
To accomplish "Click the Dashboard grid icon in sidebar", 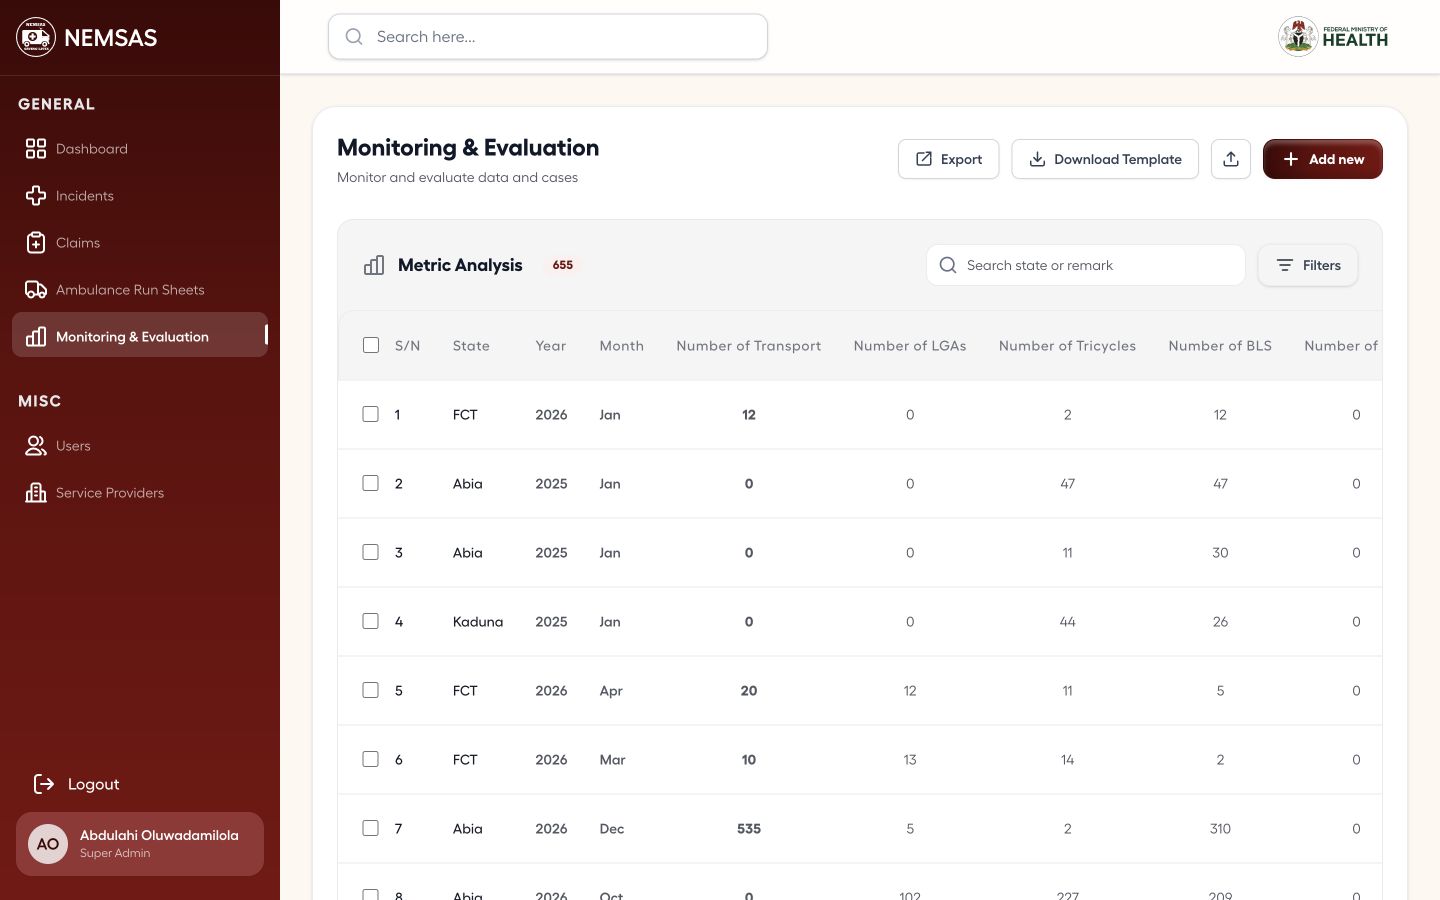I will (36, 149).
